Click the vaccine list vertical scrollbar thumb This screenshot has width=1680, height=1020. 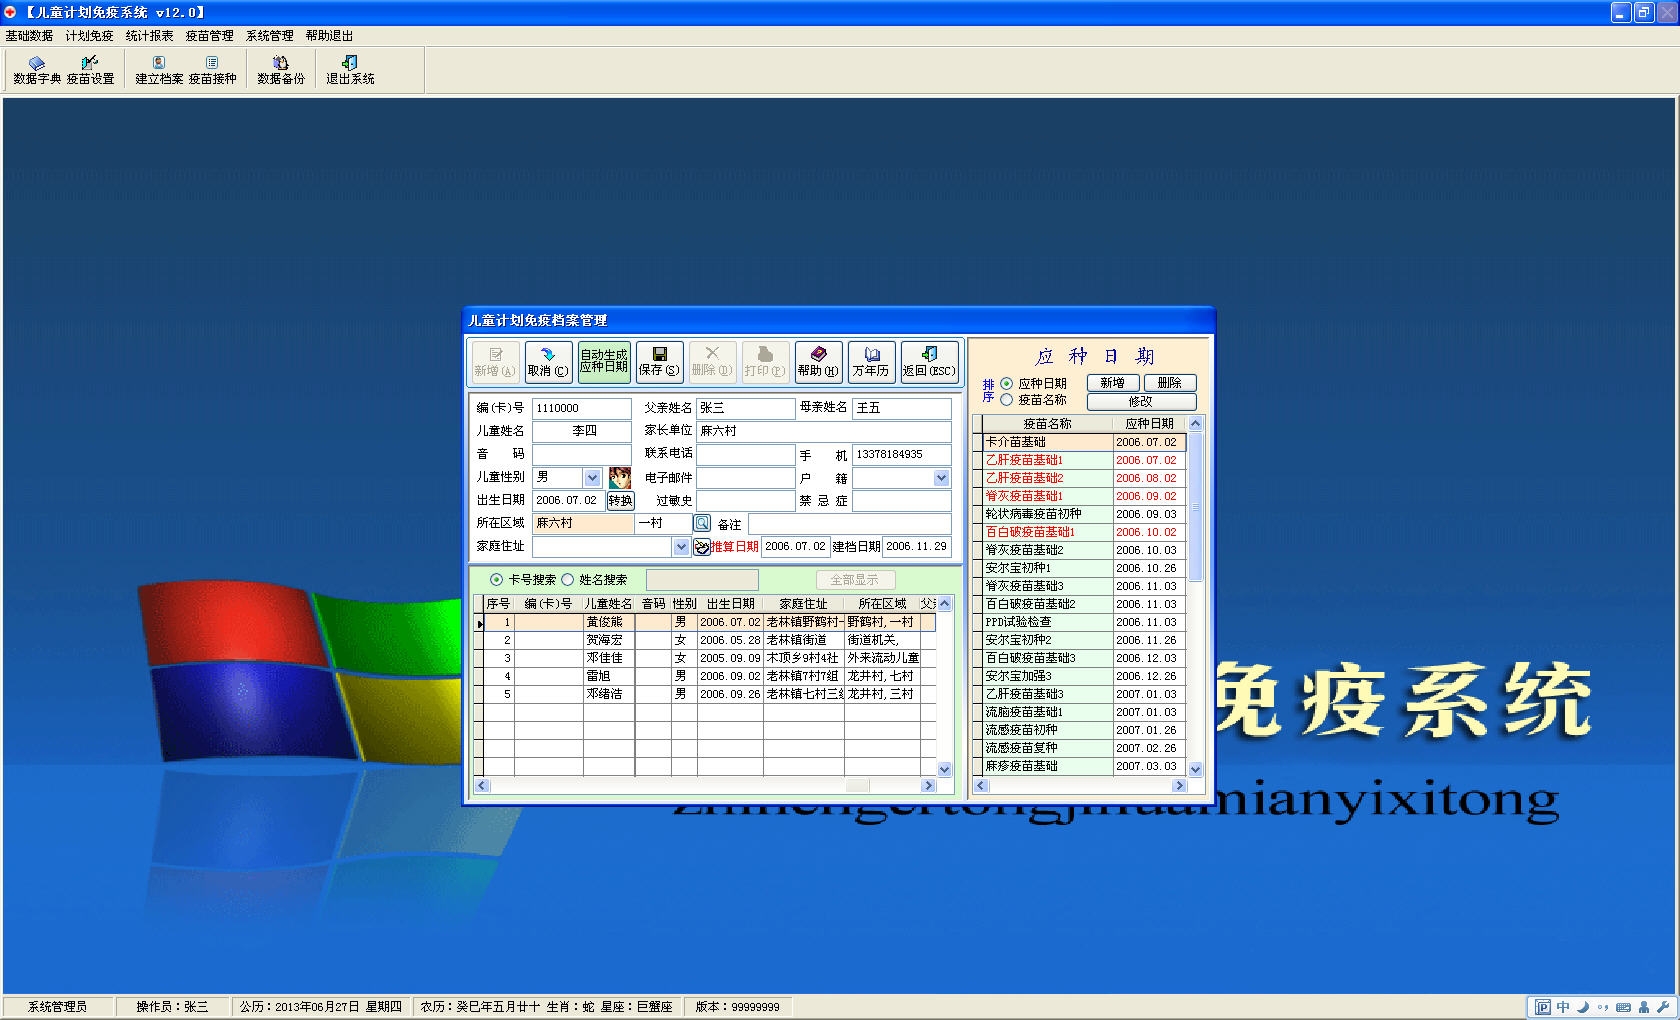pos(1195,507)
